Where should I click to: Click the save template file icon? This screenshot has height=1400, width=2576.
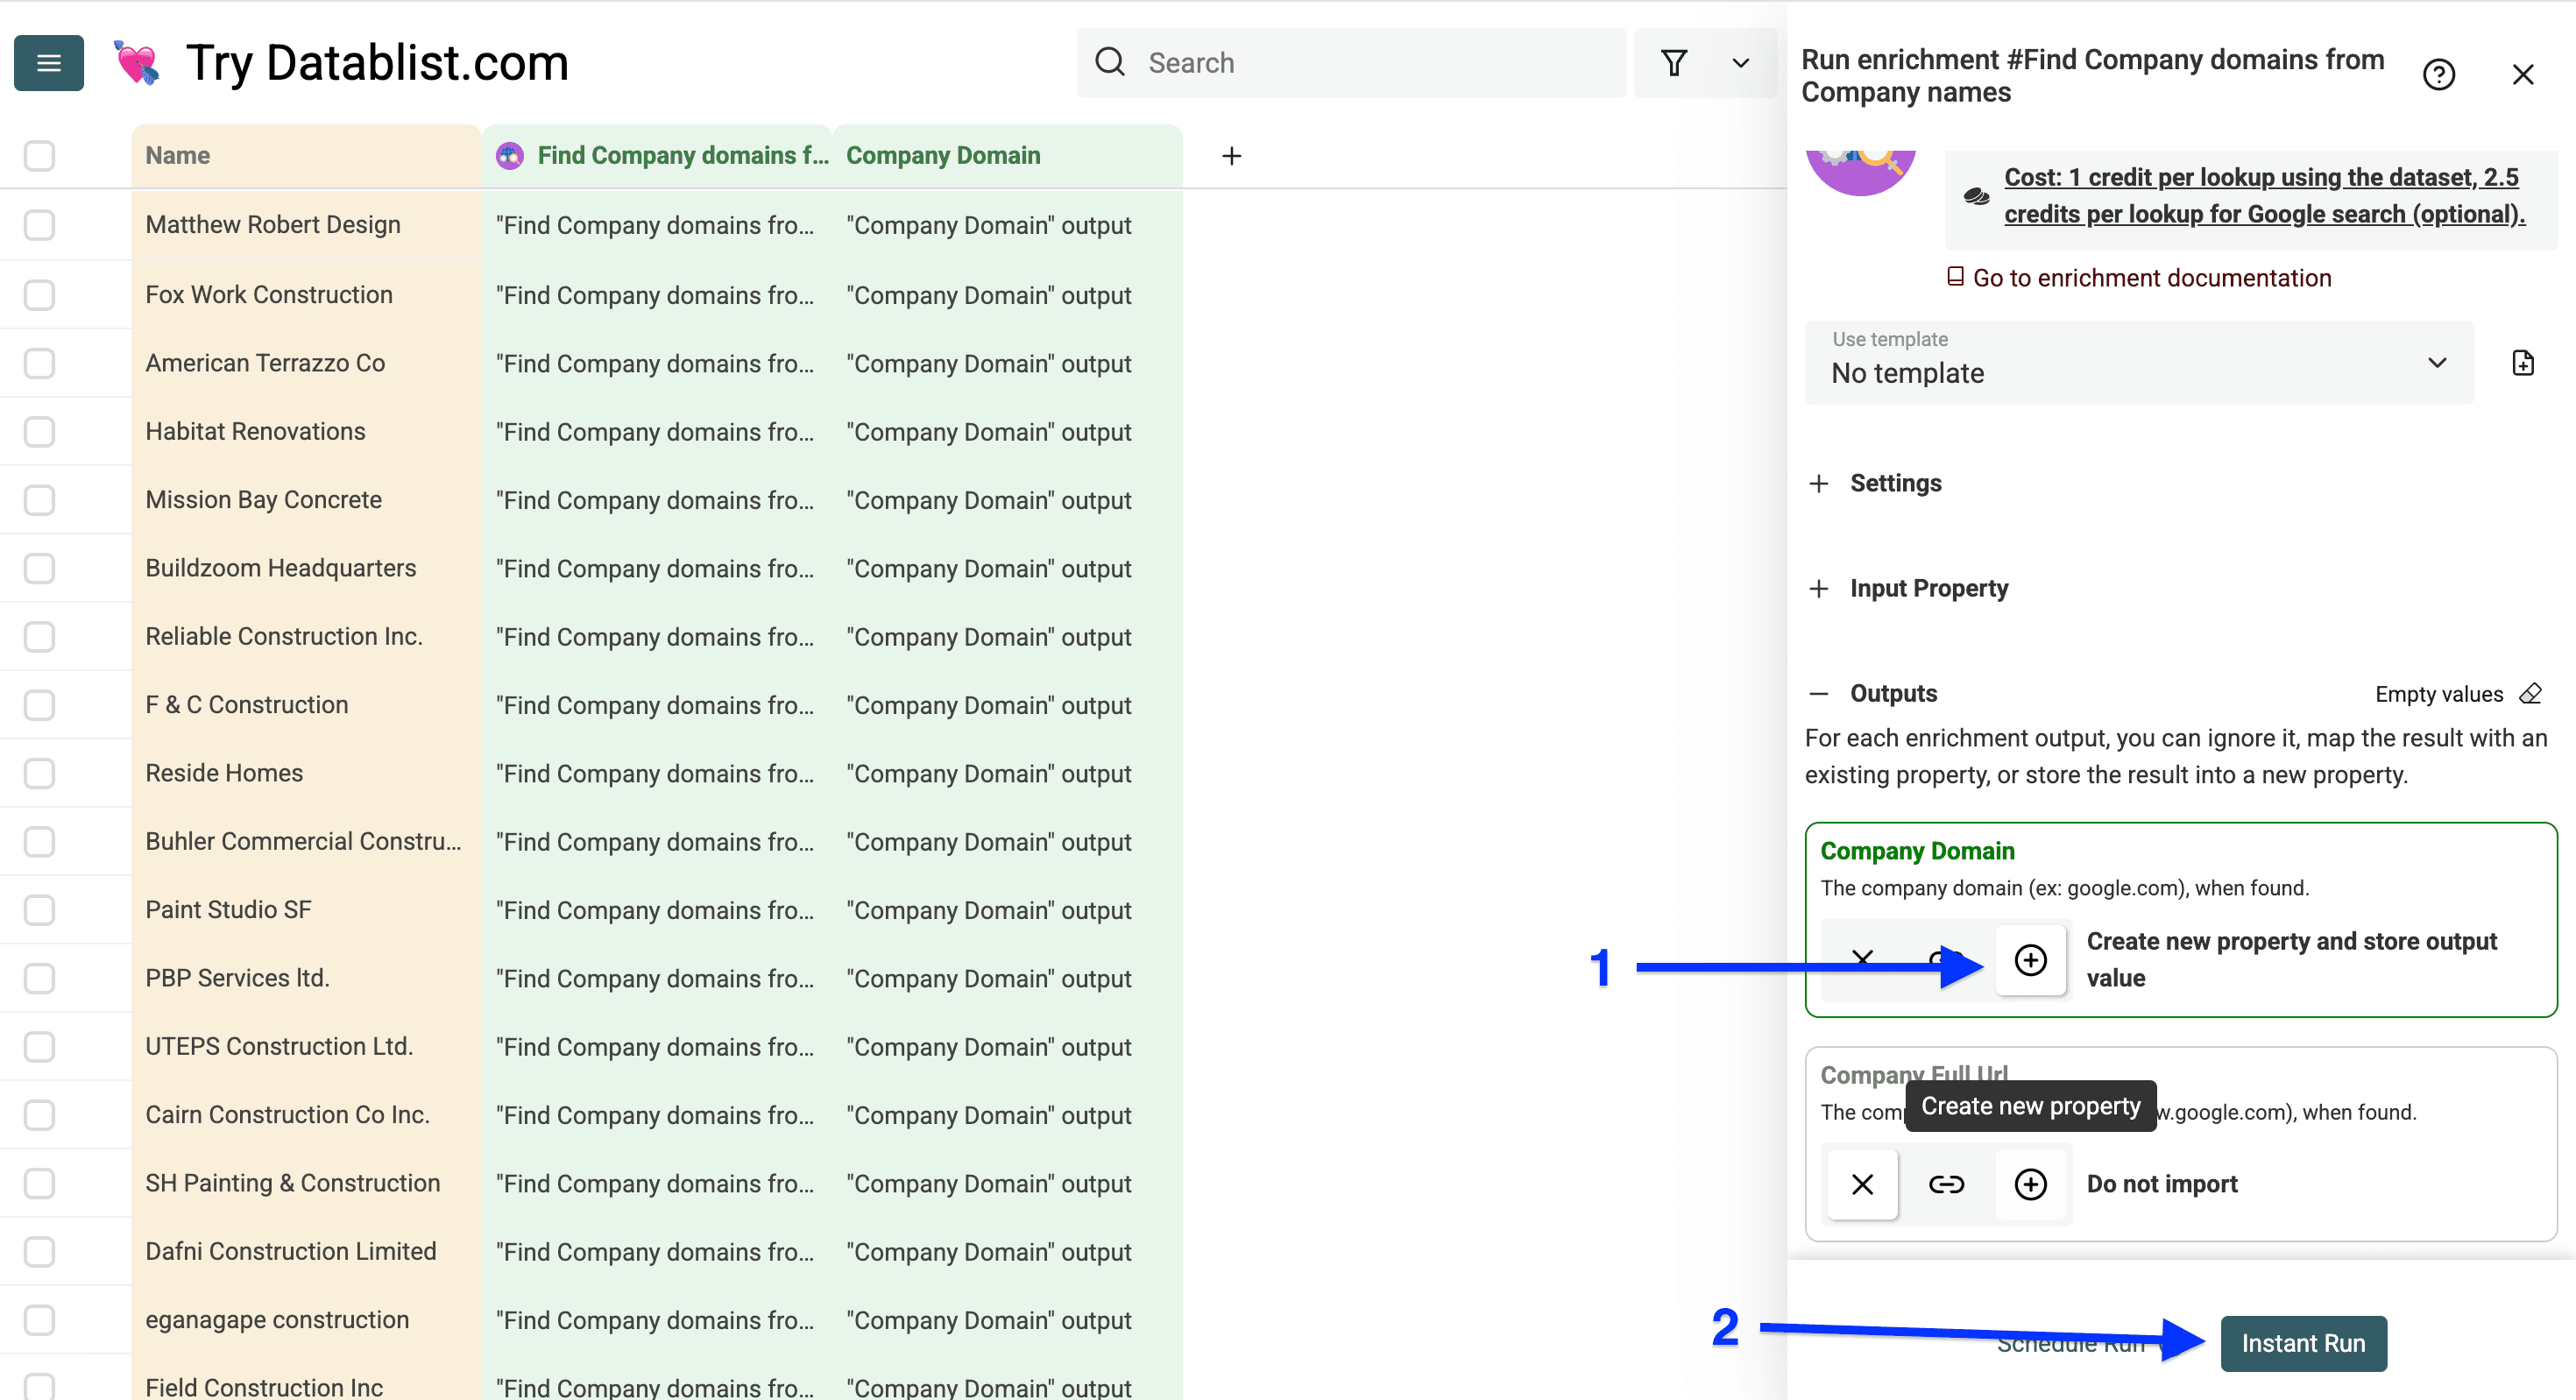[2522, 363]
